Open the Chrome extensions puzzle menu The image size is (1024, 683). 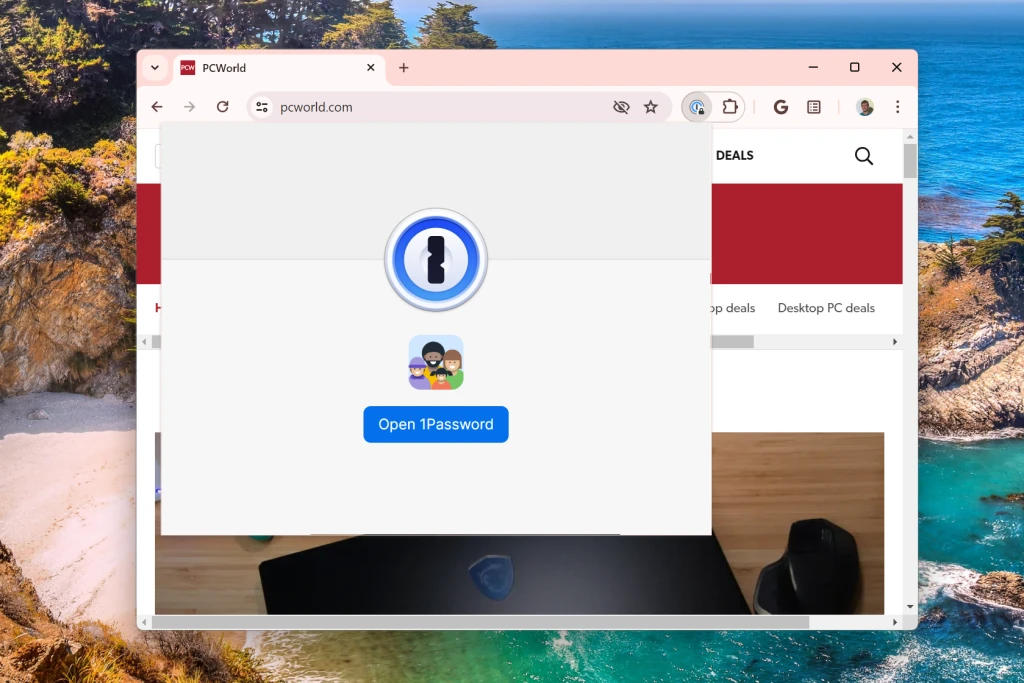730,107
